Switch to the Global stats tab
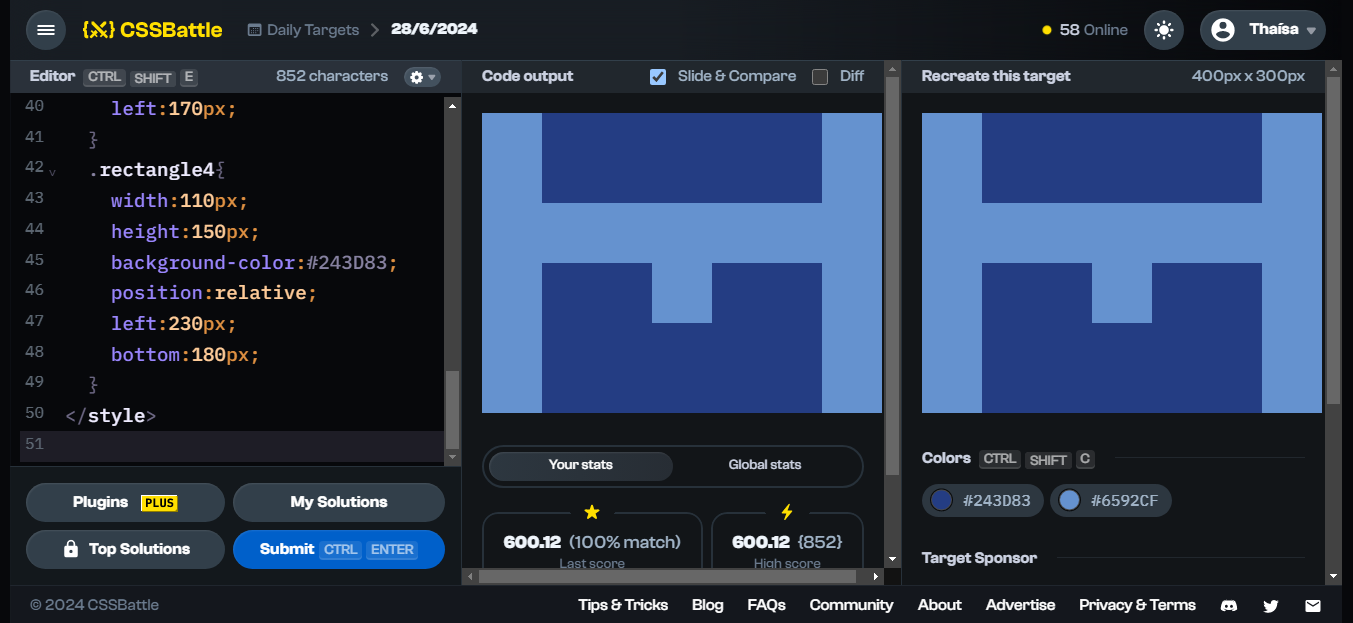Image resolution: width=1353 pixels, height=623 pixels. [x=765, y=466]
